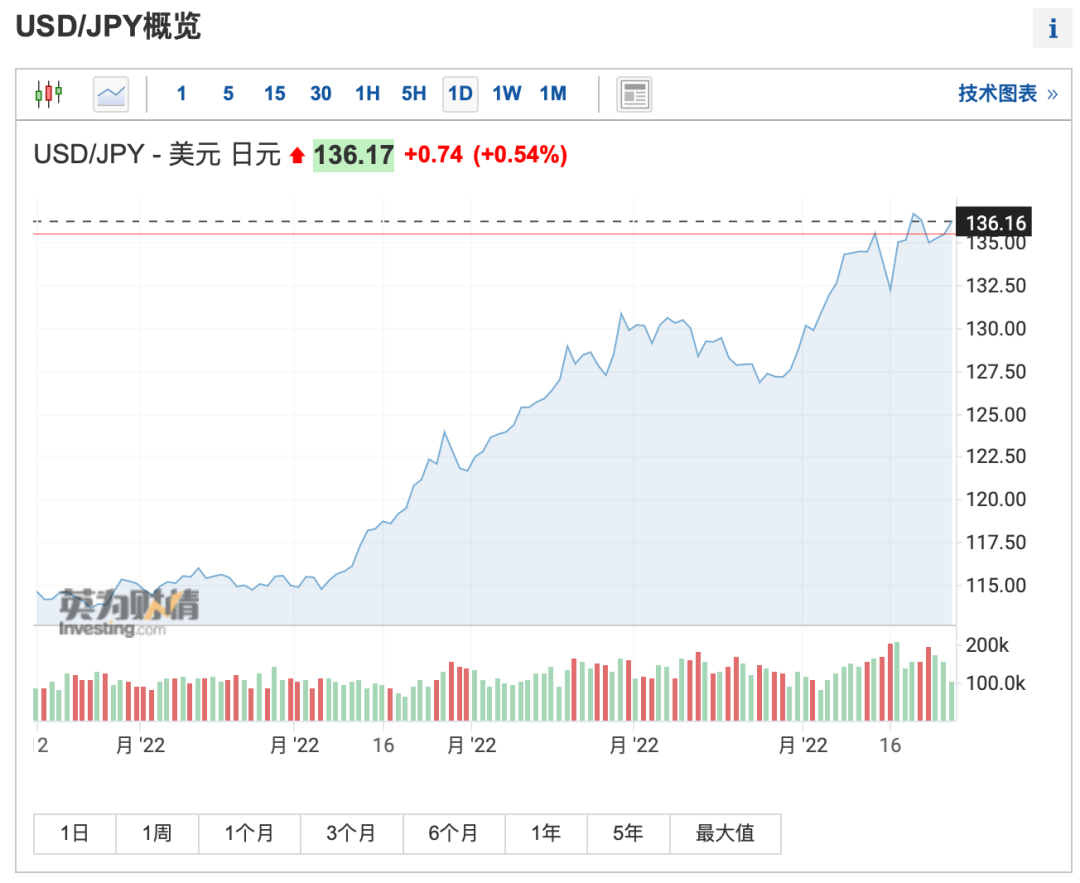1080x883 pixels.
Task: Switch to candlestick chart type
Action: (48, 94)
